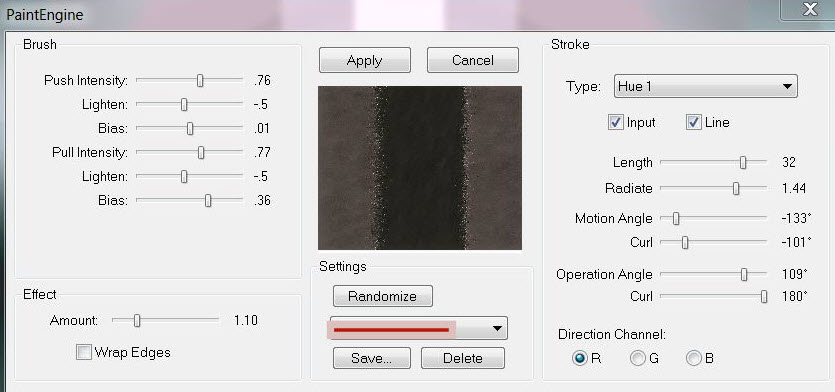Screen dimensions: 835x392
Task: Click the brush stroke preview image
Action: (x=420, y=168)
